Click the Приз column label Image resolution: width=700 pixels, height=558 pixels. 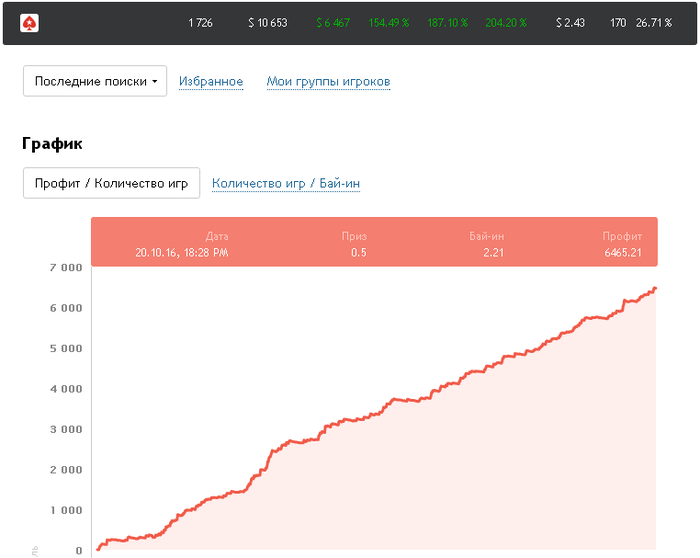[354, 236]
